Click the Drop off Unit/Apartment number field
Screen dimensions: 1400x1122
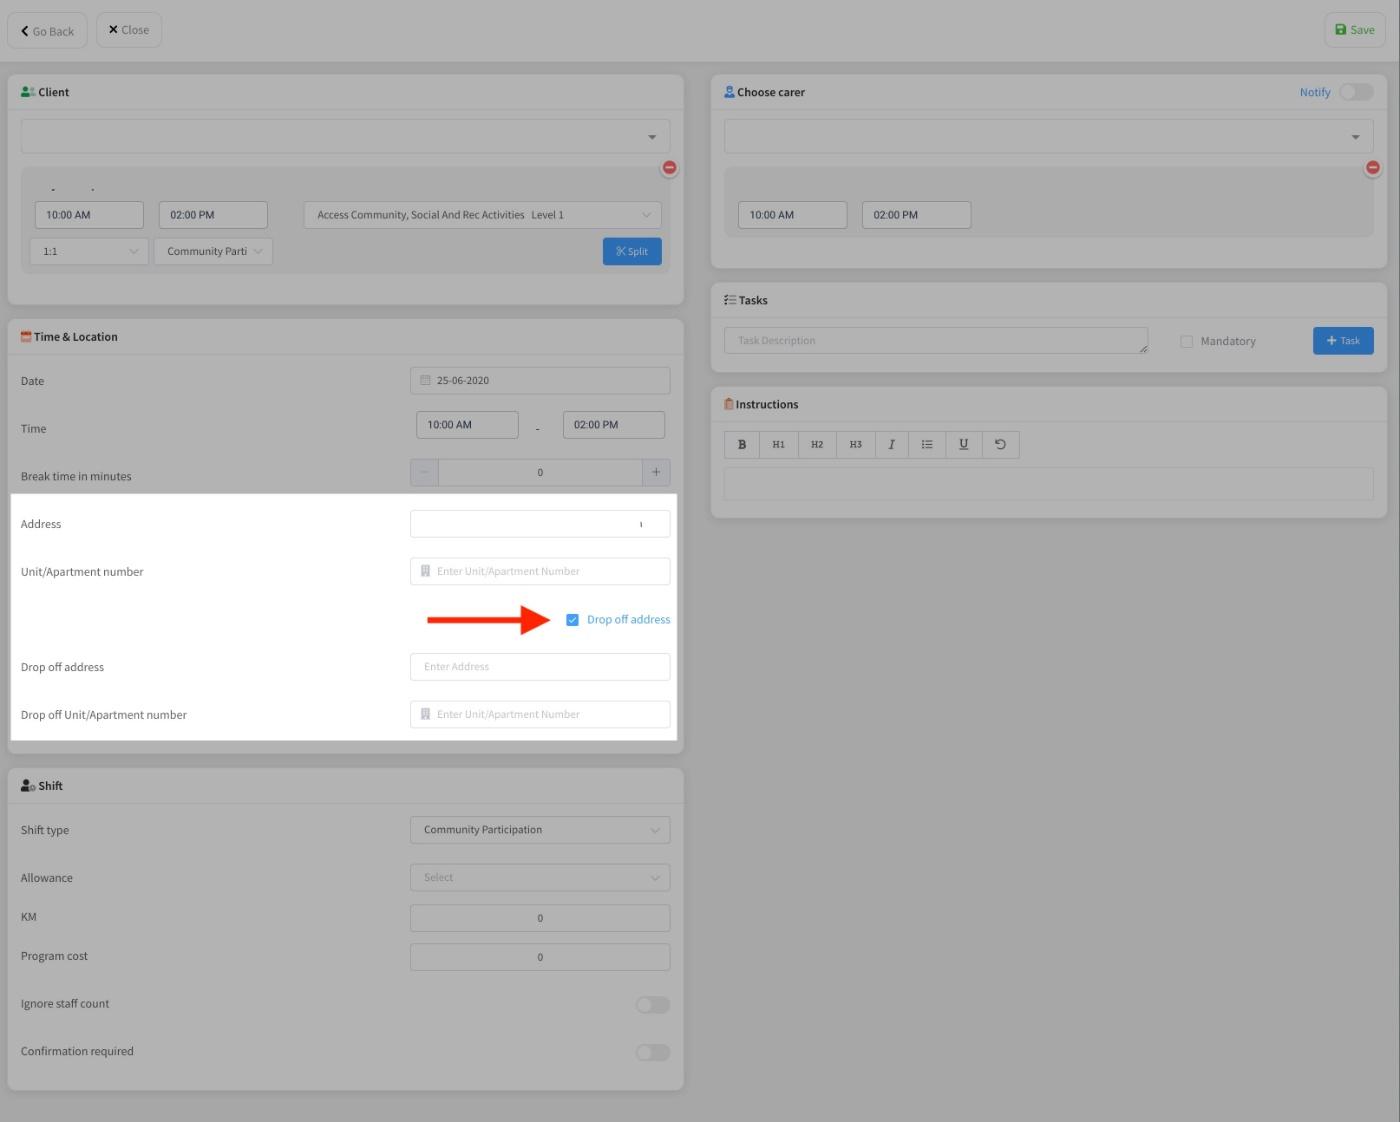tap(540, 715)
